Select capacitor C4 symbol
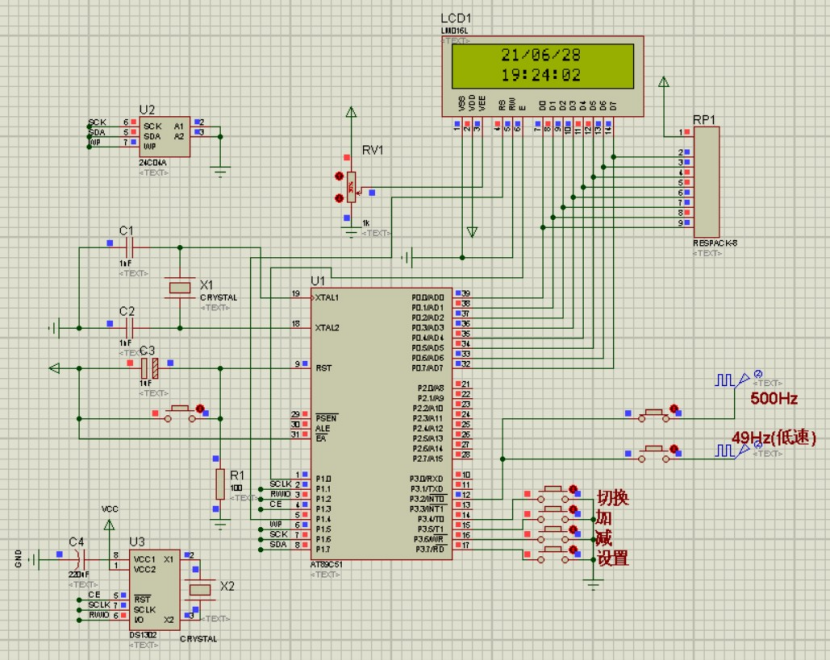830x661 pixels. [x=80, y=559]
